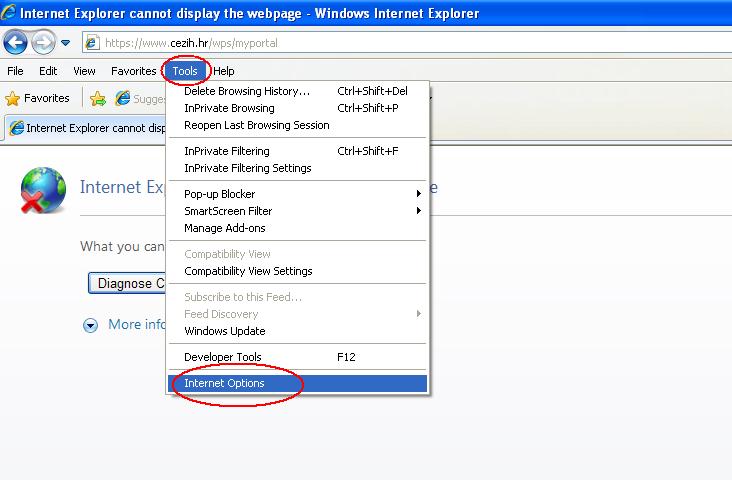Viewport: 732px width, 480px height.
Task: Choose Reopen Last Browsing Session
Action: 297,125
